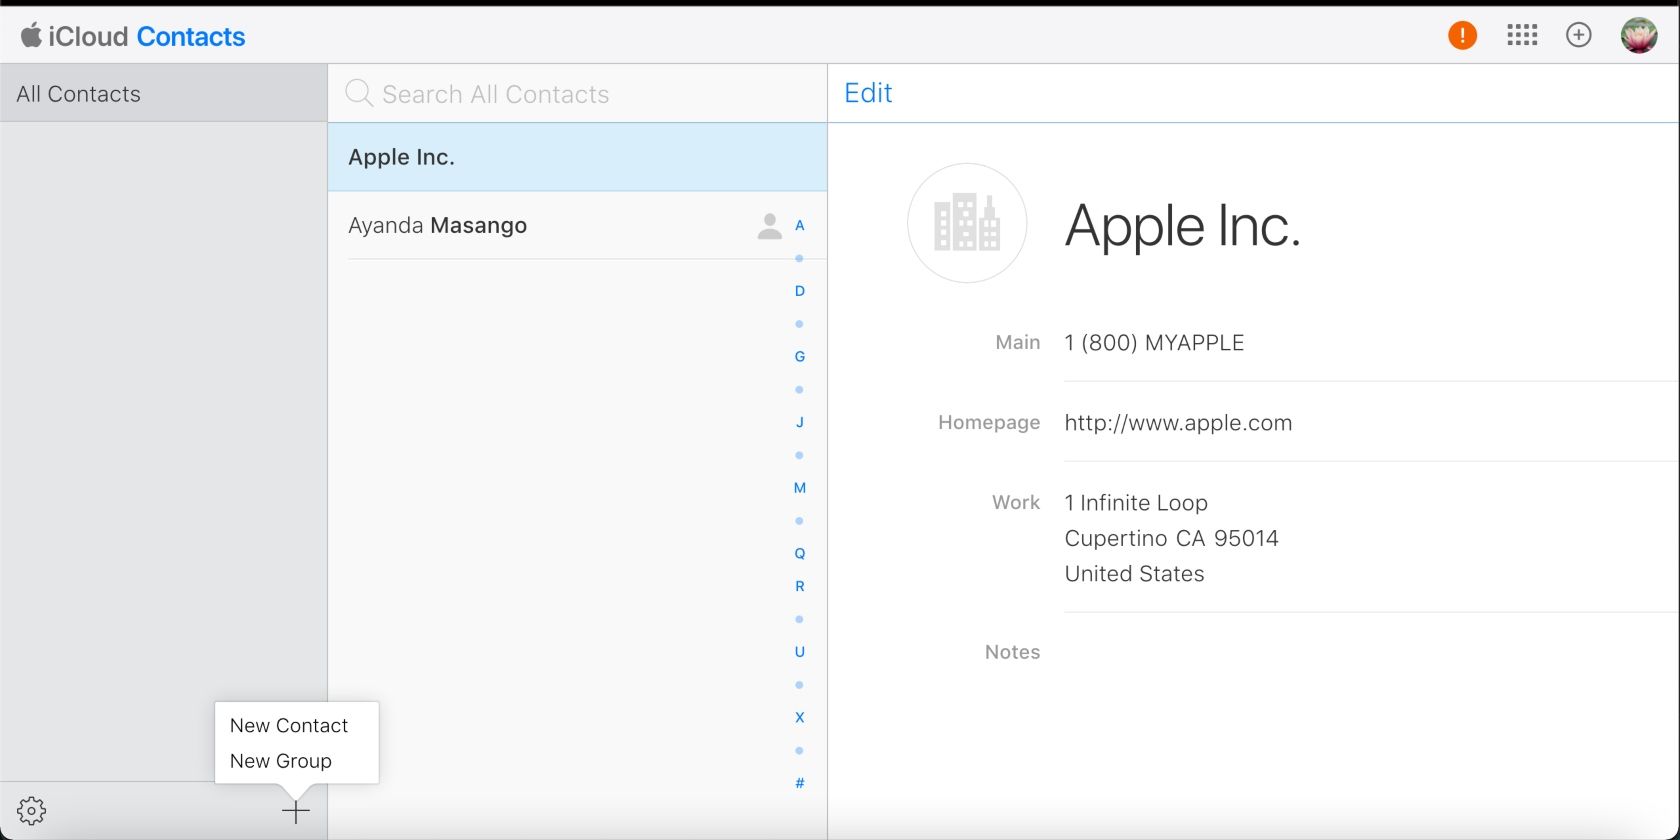
Task: Click the Homepage field label
Action: click(989, 423)
